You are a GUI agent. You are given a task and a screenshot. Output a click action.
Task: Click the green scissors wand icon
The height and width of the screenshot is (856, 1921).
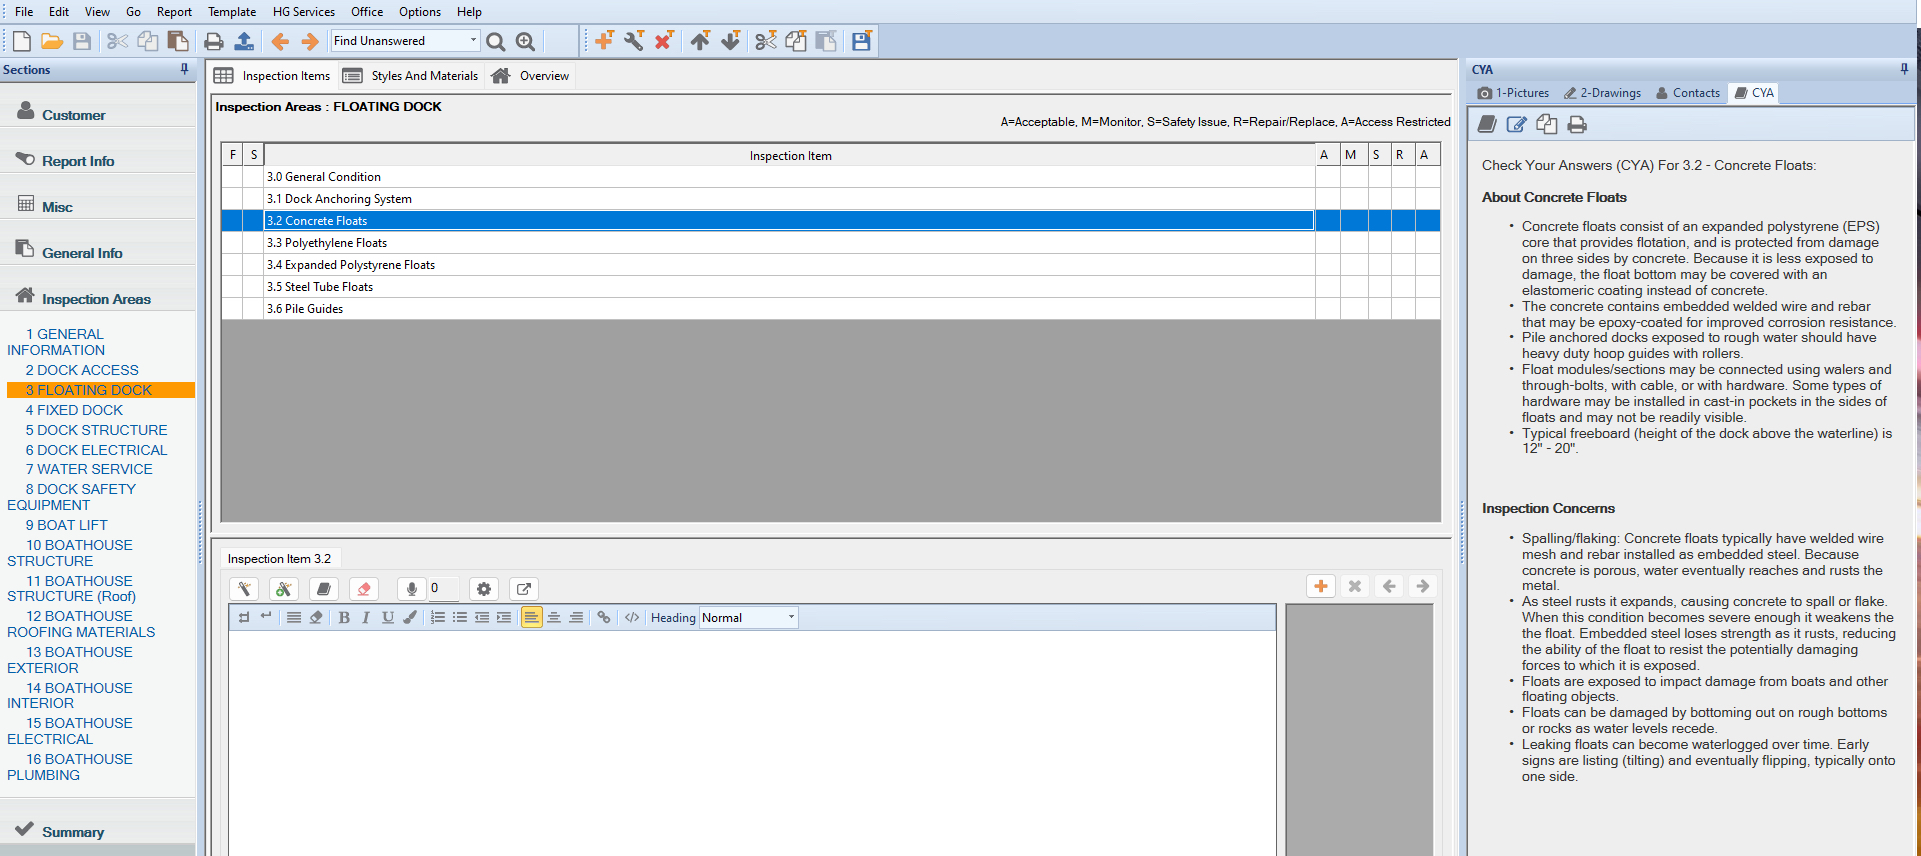coord(284,589)
